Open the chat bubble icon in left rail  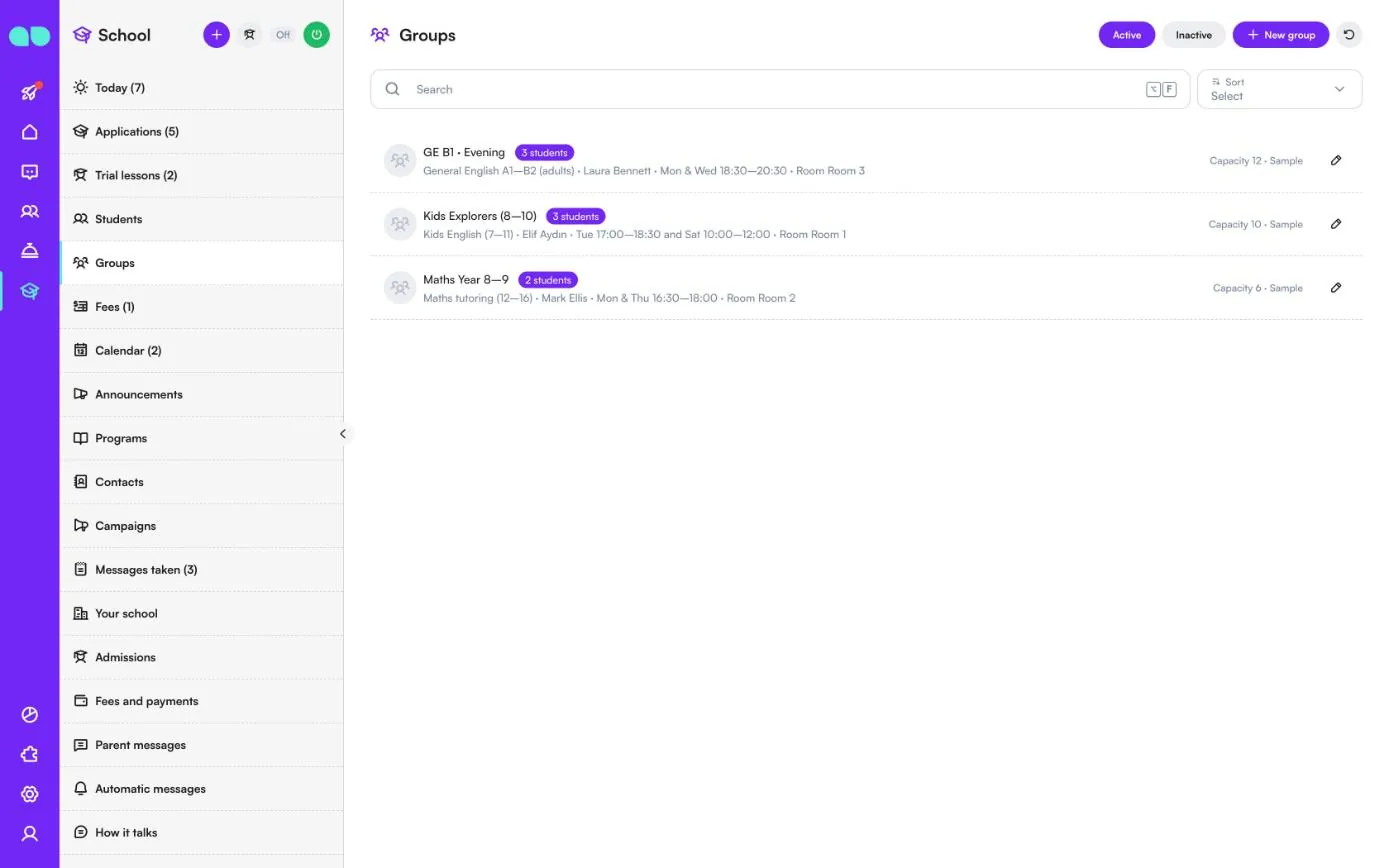[30, 172]
